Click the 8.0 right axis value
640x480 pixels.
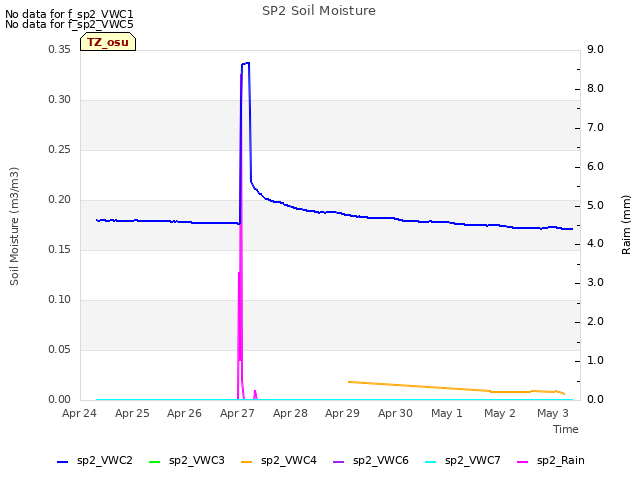[x=596, y=89]
